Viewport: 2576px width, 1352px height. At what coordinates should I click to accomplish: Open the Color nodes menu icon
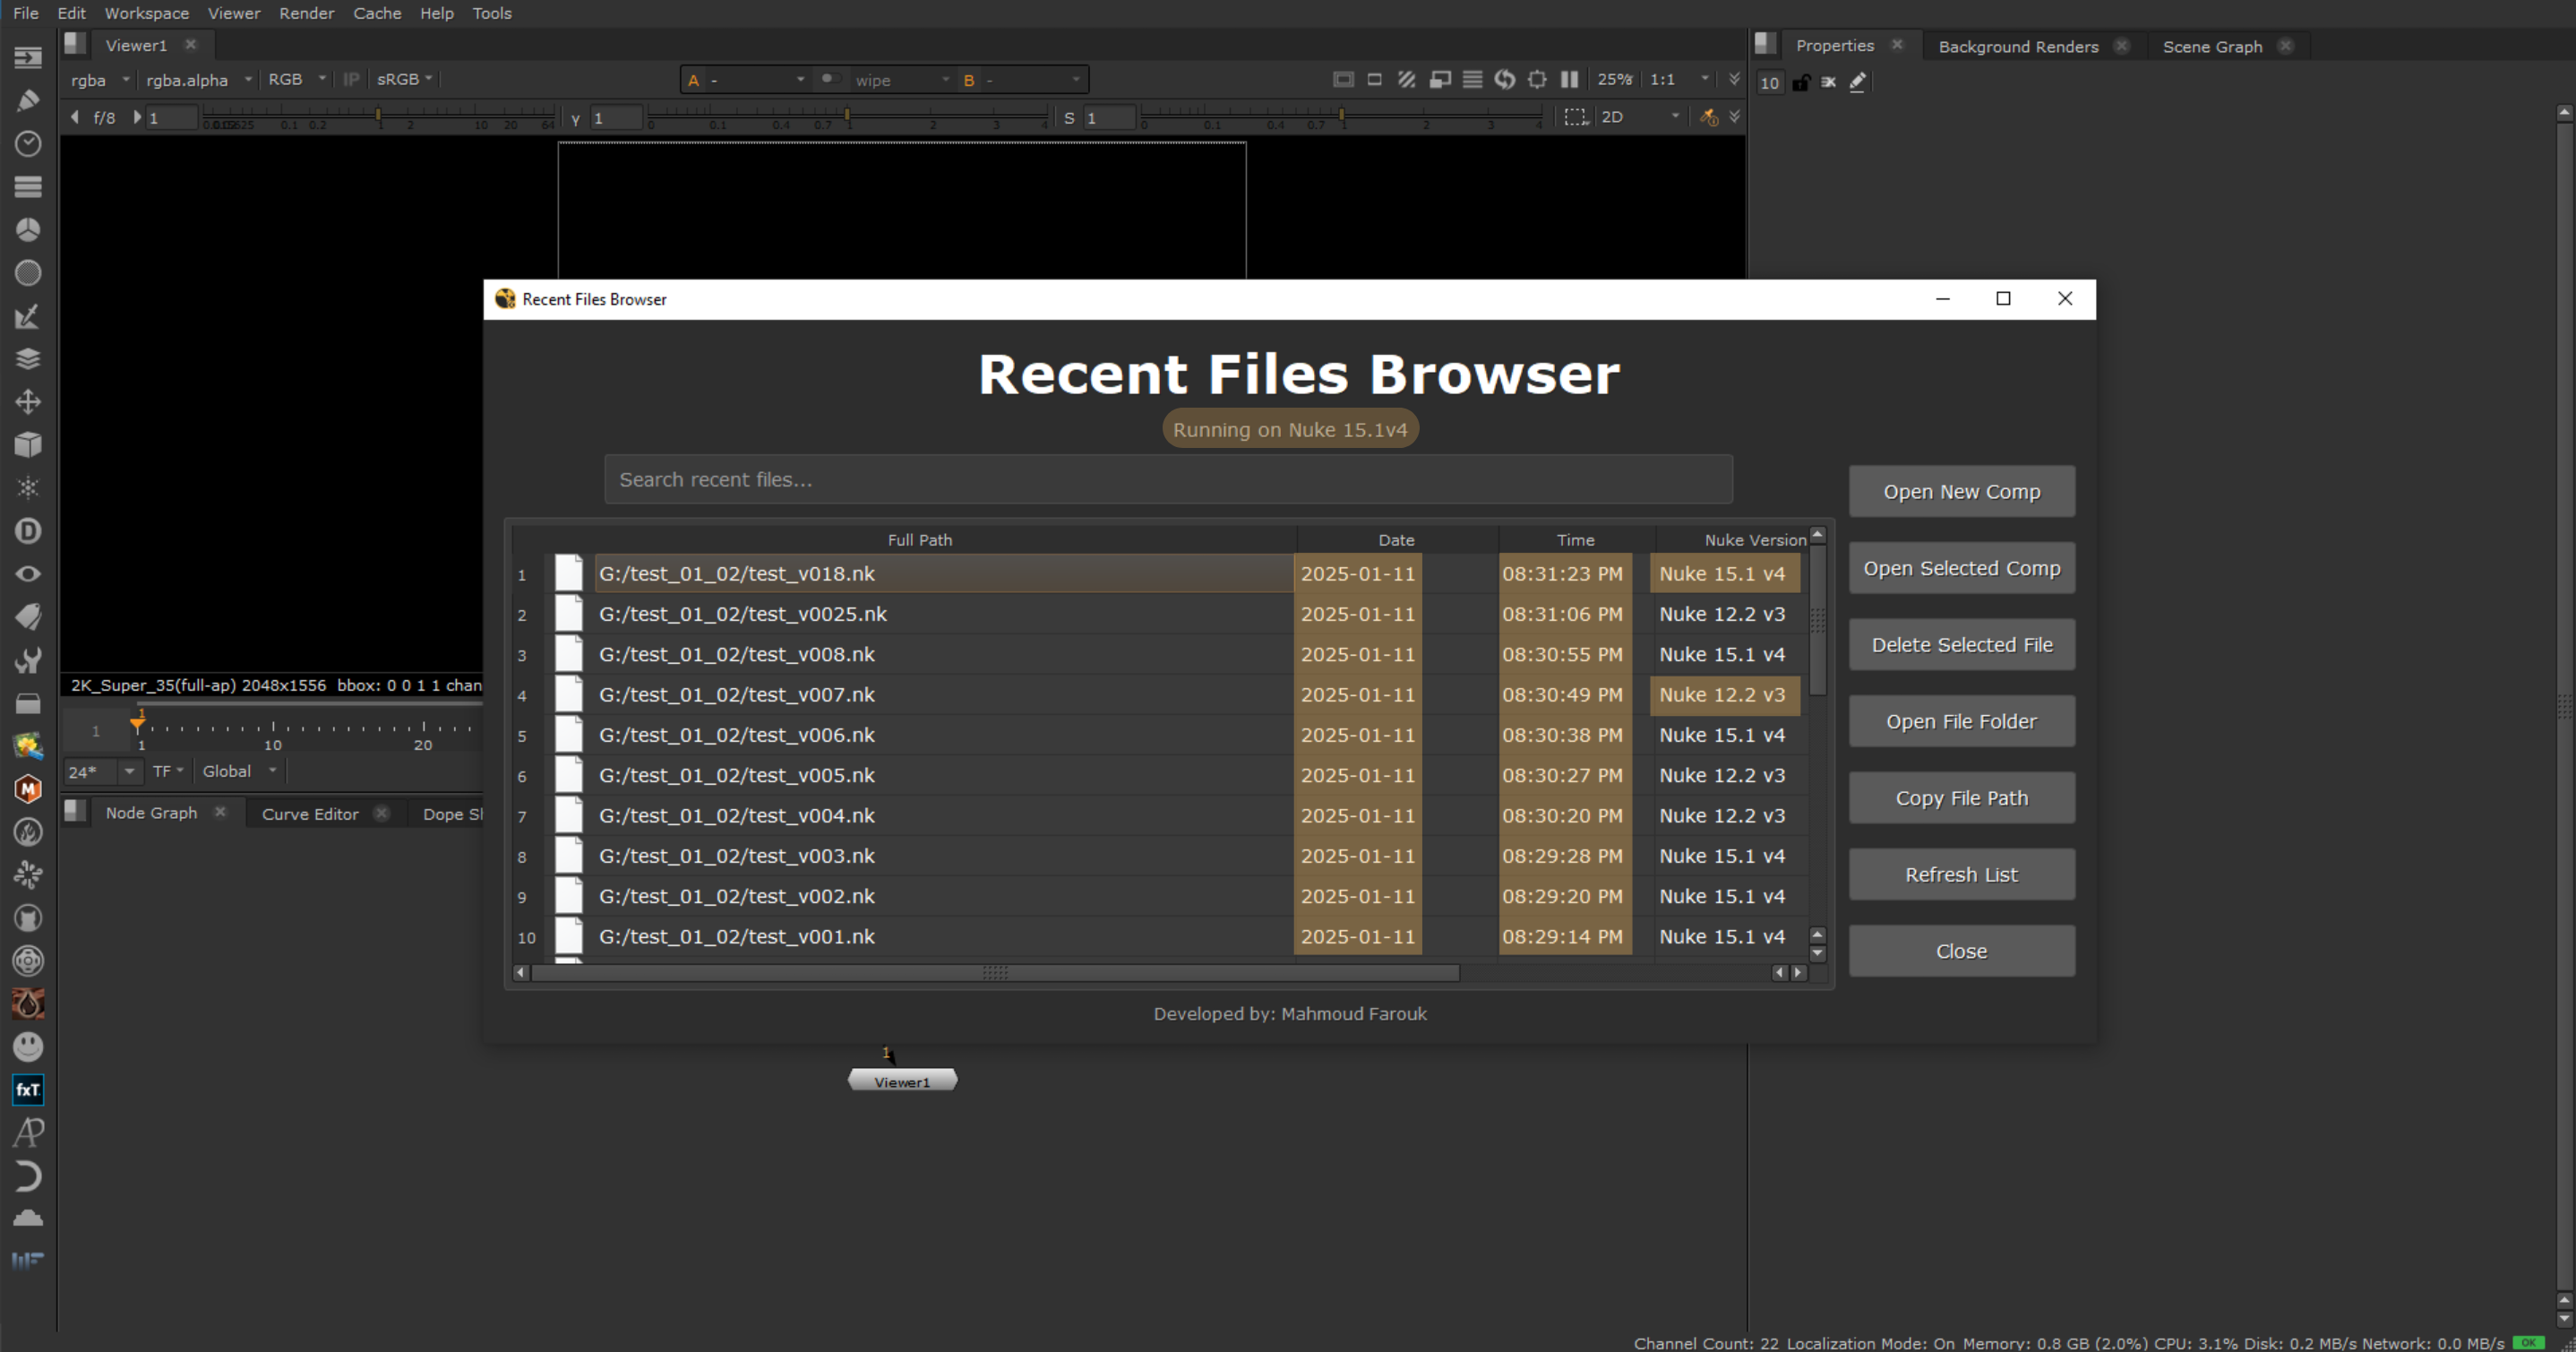27,229
